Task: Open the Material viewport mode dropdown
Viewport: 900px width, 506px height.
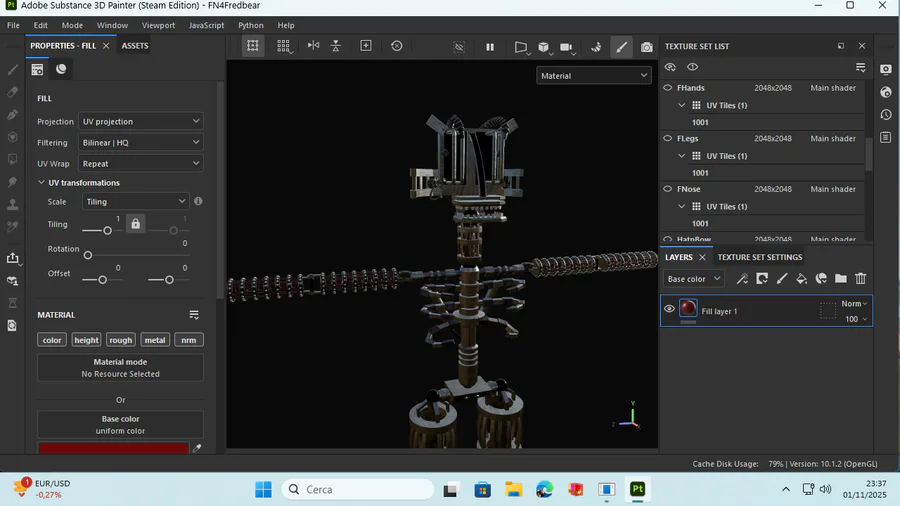Action: pyautogui.click(x=594, y=75)
